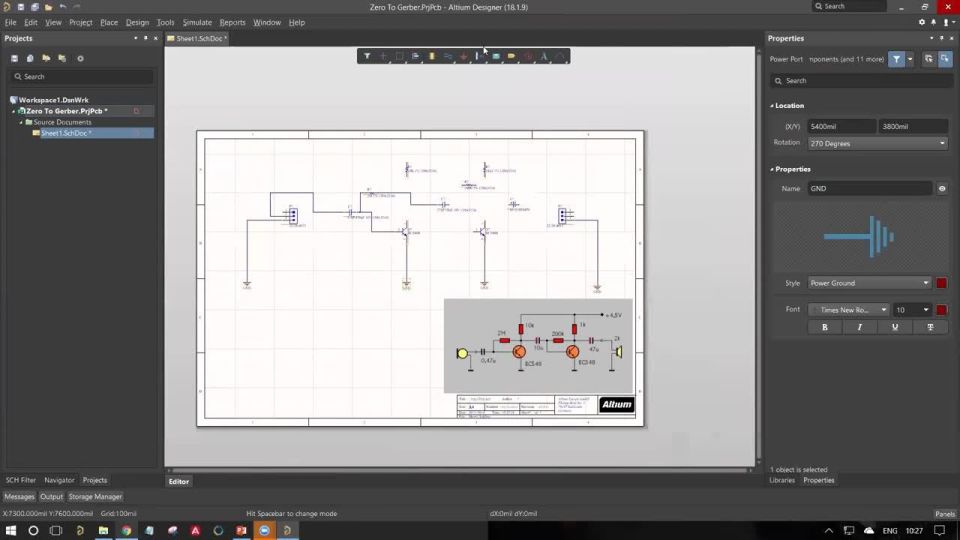Switch to the Navigator panel tab
960x540 pixels.
tap(59, 480)
